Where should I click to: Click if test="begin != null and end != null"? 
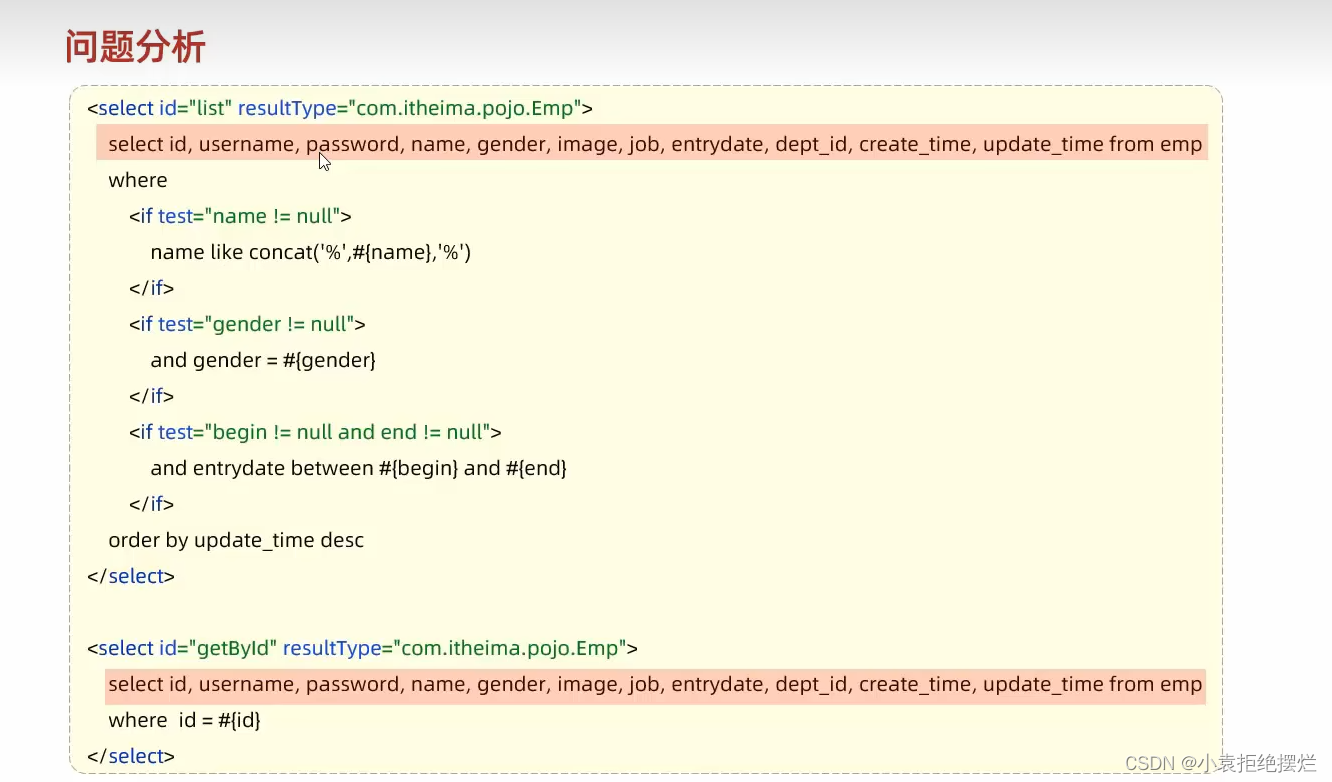(315, 432)
